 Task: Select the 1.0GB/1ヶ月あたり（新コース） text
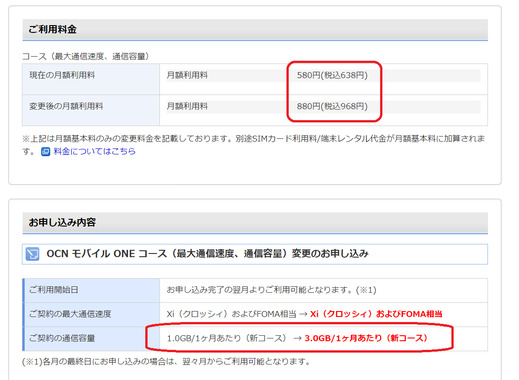[x=227, y=338]
